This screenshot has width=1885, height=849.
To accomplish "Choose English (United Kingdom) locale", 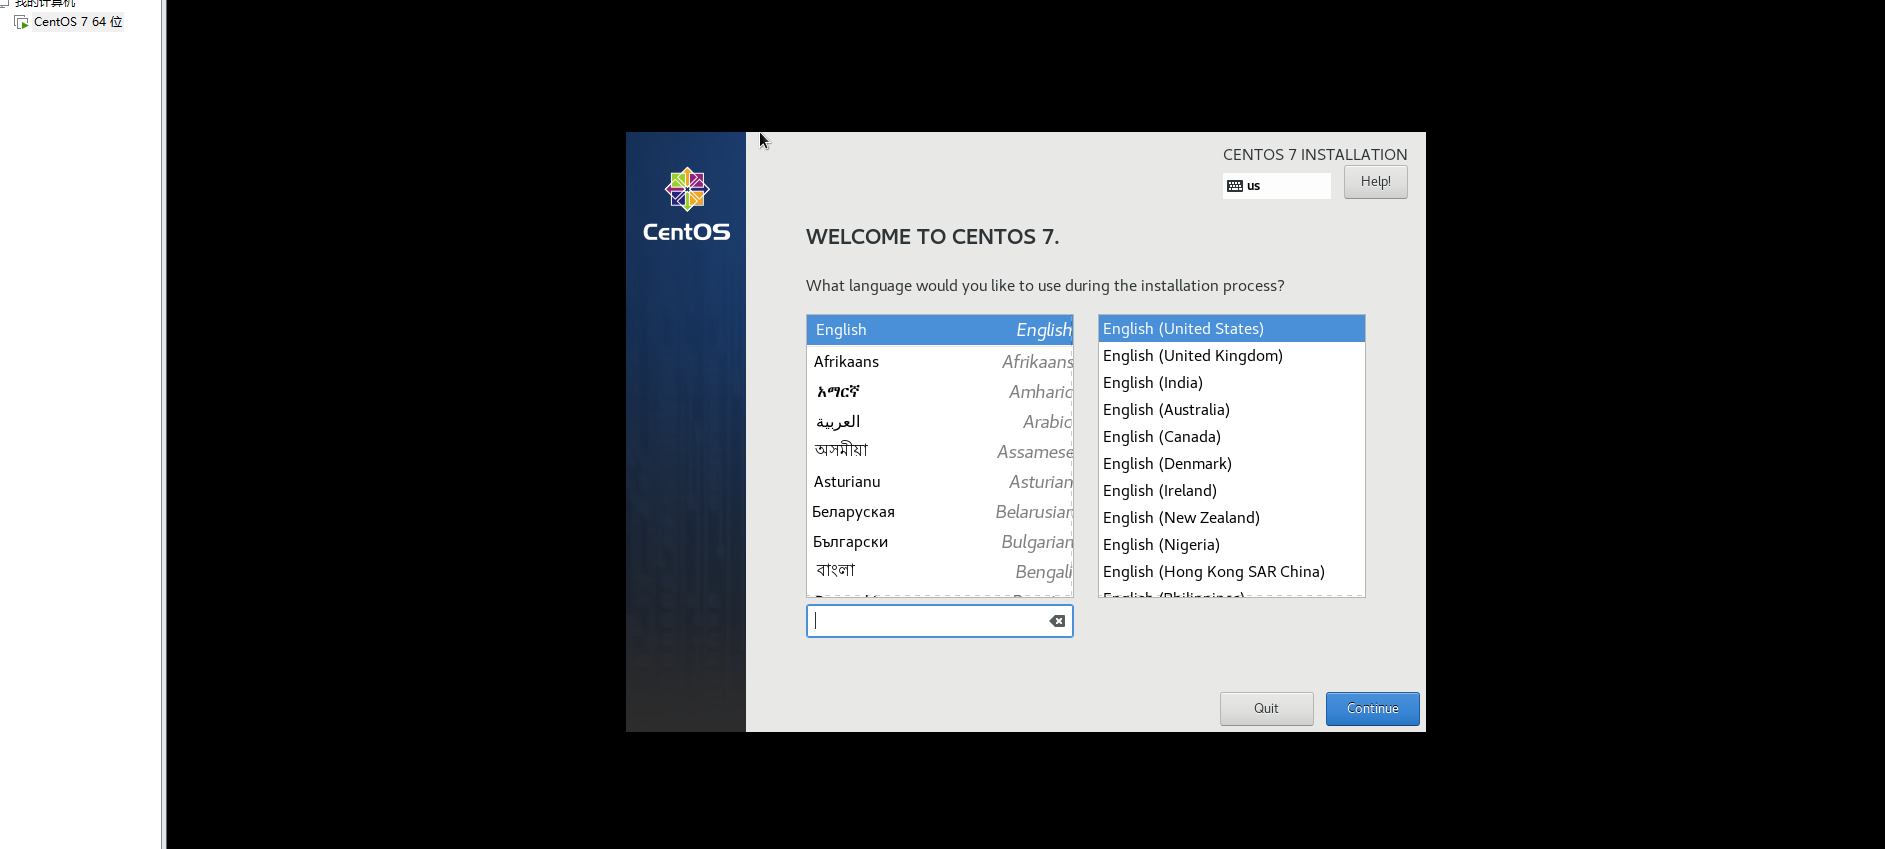I will [1231, 356].
